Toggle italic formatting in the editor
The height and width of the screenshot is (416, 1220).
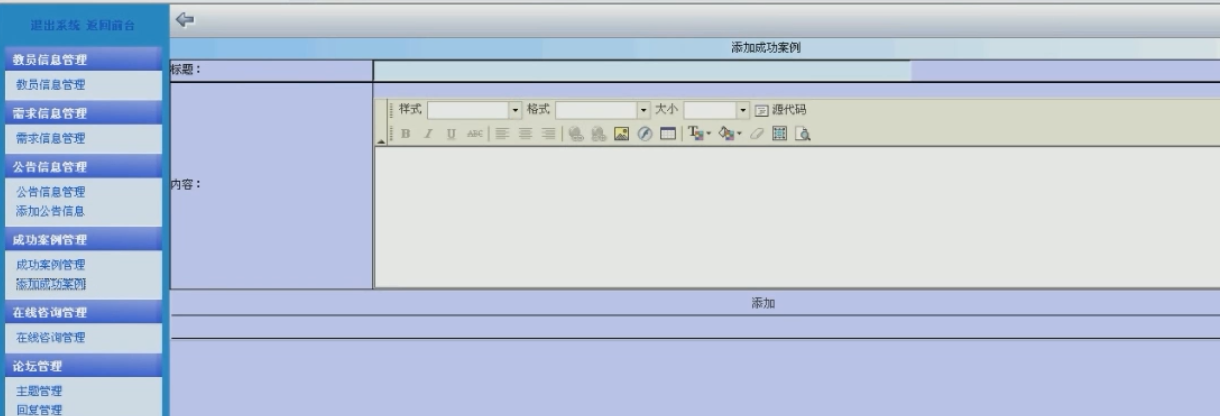(x=428, y=134)
